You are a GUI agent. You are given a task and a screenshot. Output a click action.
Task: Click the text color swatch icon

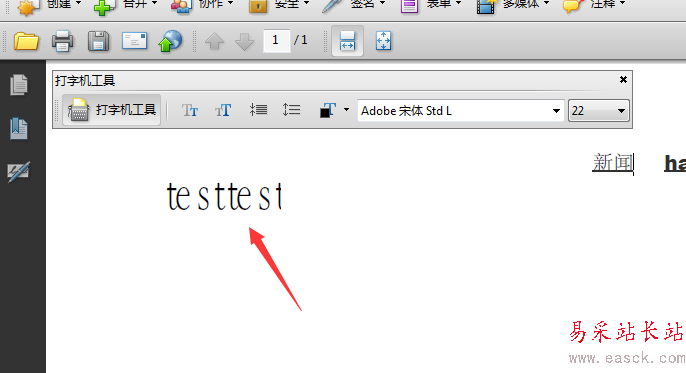point(328,110)
